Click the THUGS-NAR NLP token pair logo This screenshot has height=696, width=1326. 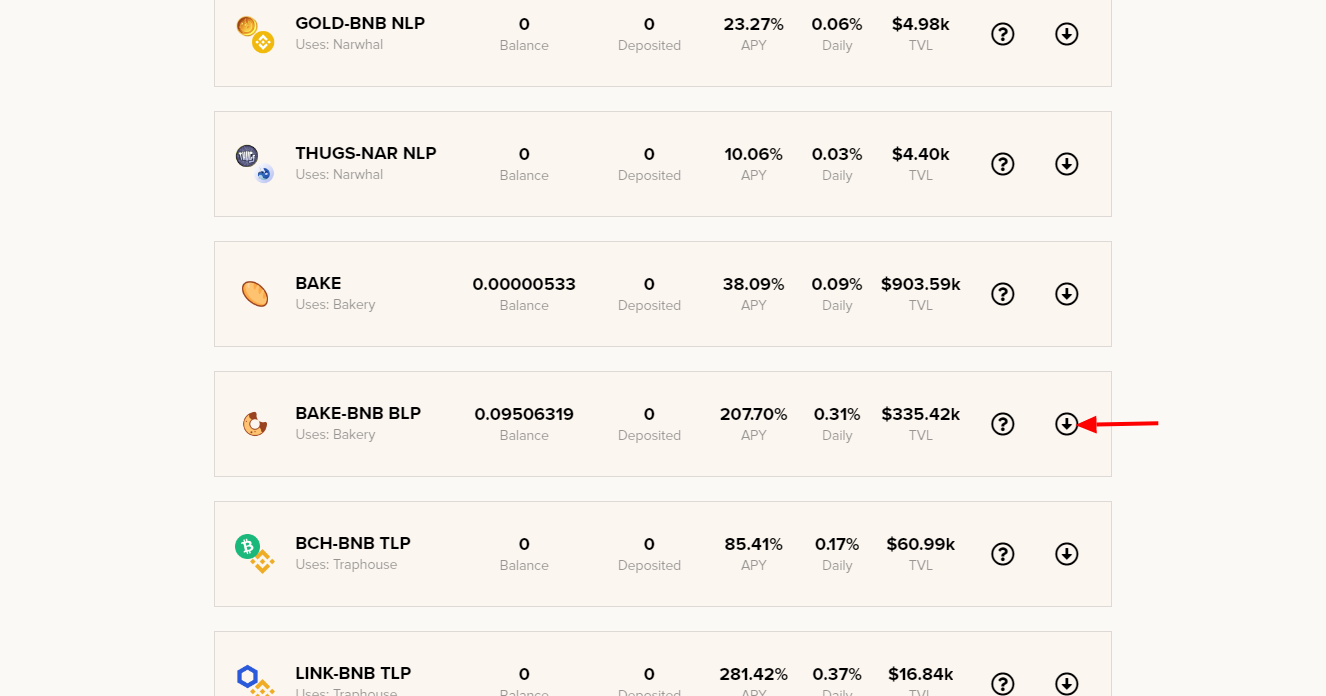[x=254, y=164]
